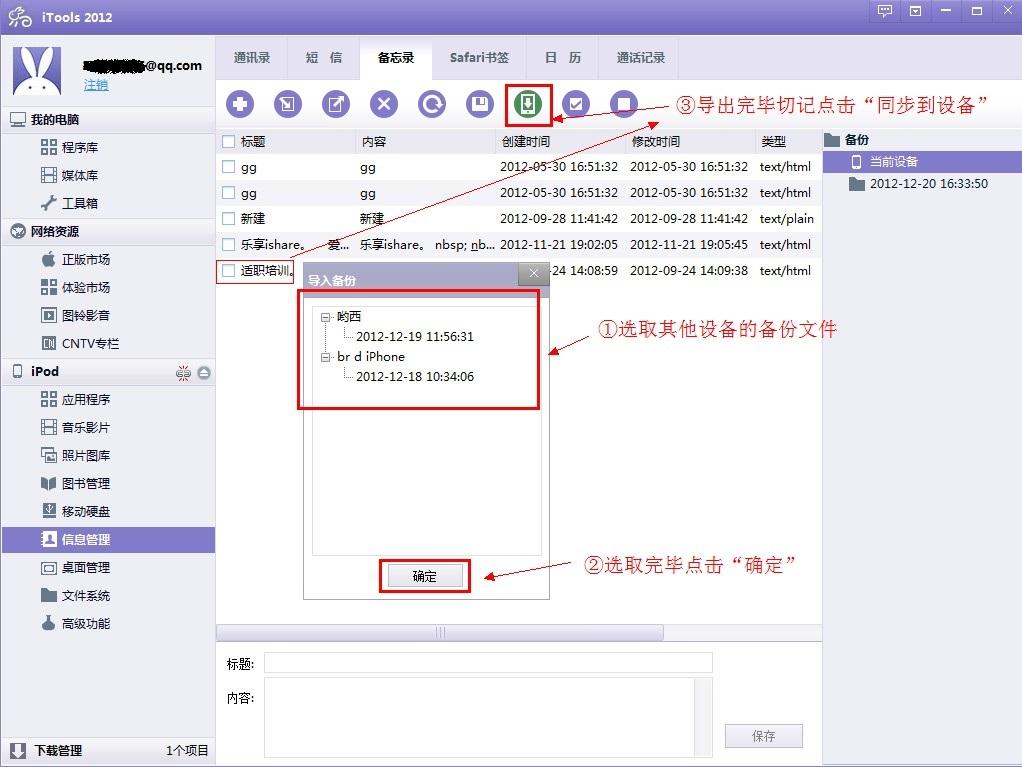Tick the checkbox for the 新建 memo

point(229,219)
